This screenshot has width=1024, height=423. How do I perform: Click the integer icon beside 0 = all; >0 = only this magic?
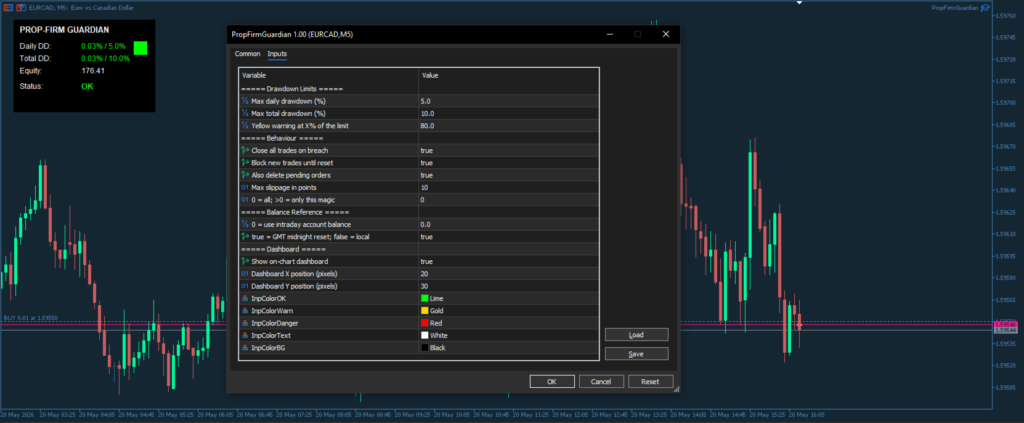click(x=245, y=200)
